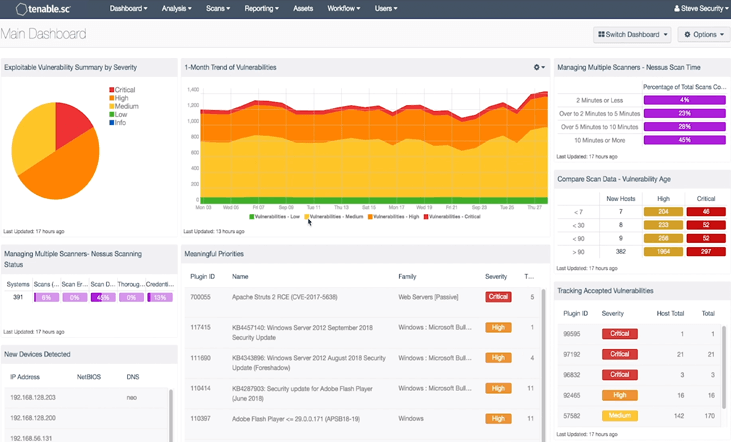Select KB4287903 Adobe Flash Player update row
This screenshot has width=731, height=442.
(x=363, y=394)
